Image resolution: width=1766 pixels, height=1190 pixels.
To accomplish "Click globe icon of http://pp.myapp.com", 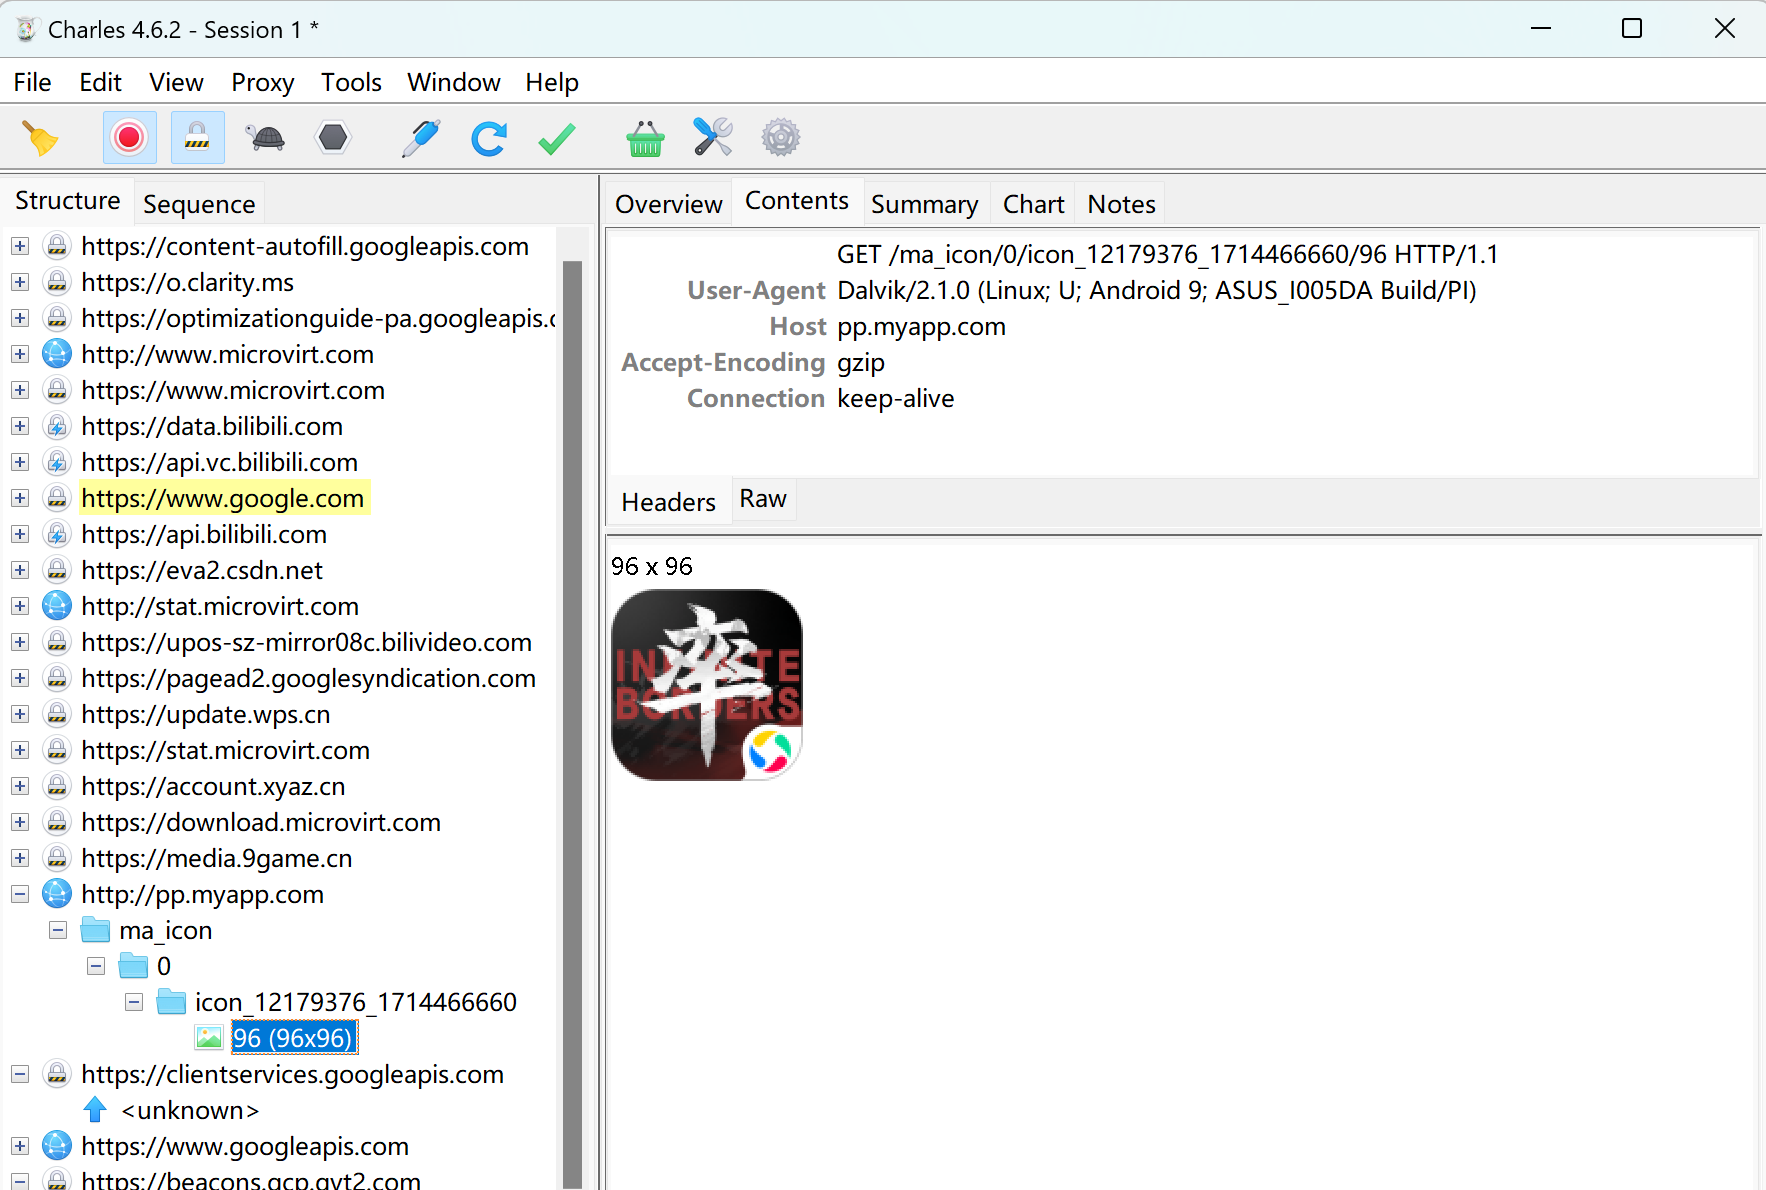I will point(57,894).
